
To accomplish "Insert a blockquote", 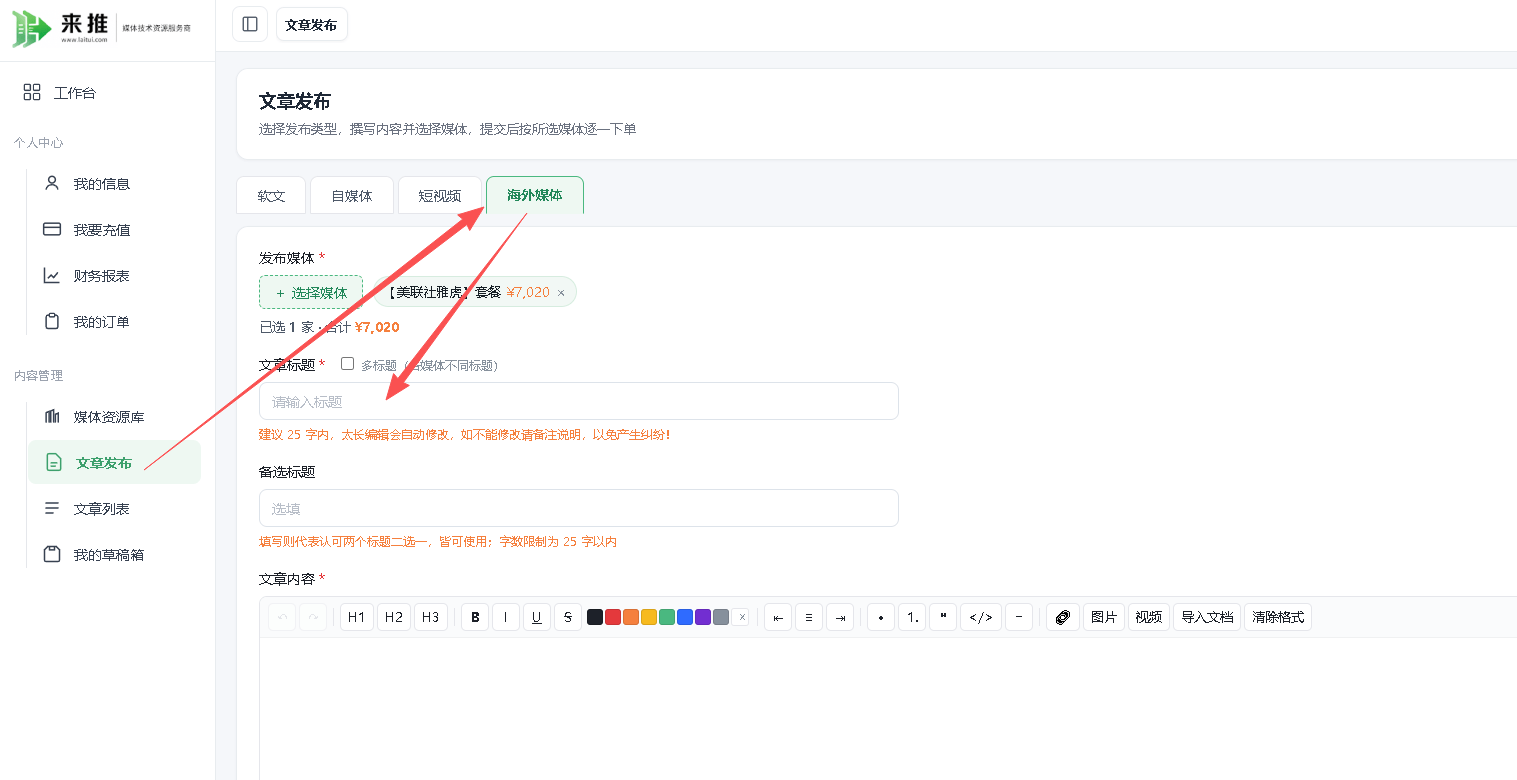I will (x=943, y=617).
